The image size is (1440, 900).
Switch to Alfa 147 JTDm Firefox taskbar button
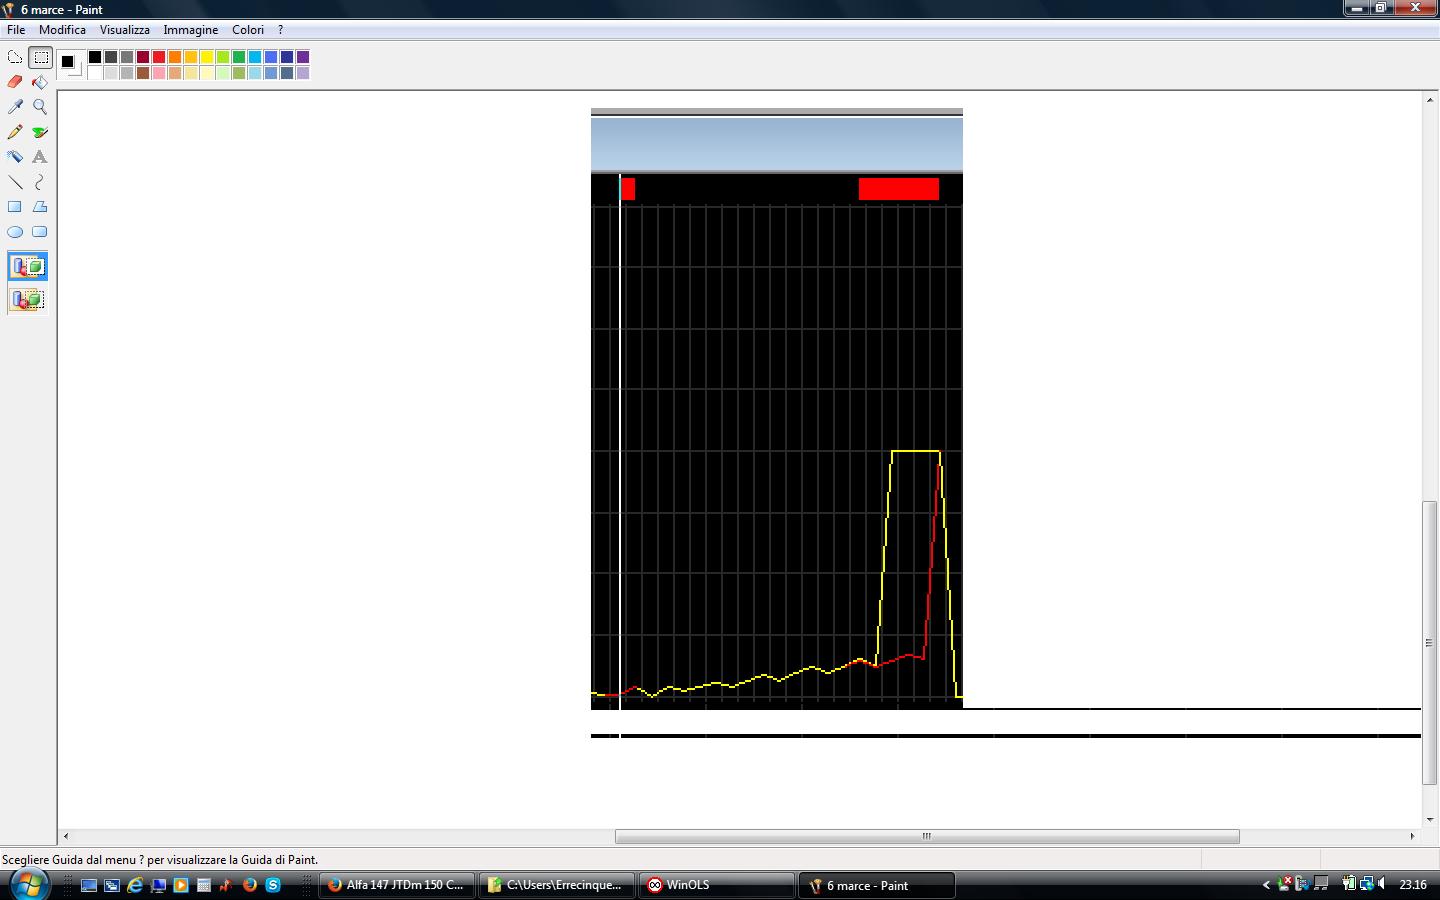(x=397, y=885)
